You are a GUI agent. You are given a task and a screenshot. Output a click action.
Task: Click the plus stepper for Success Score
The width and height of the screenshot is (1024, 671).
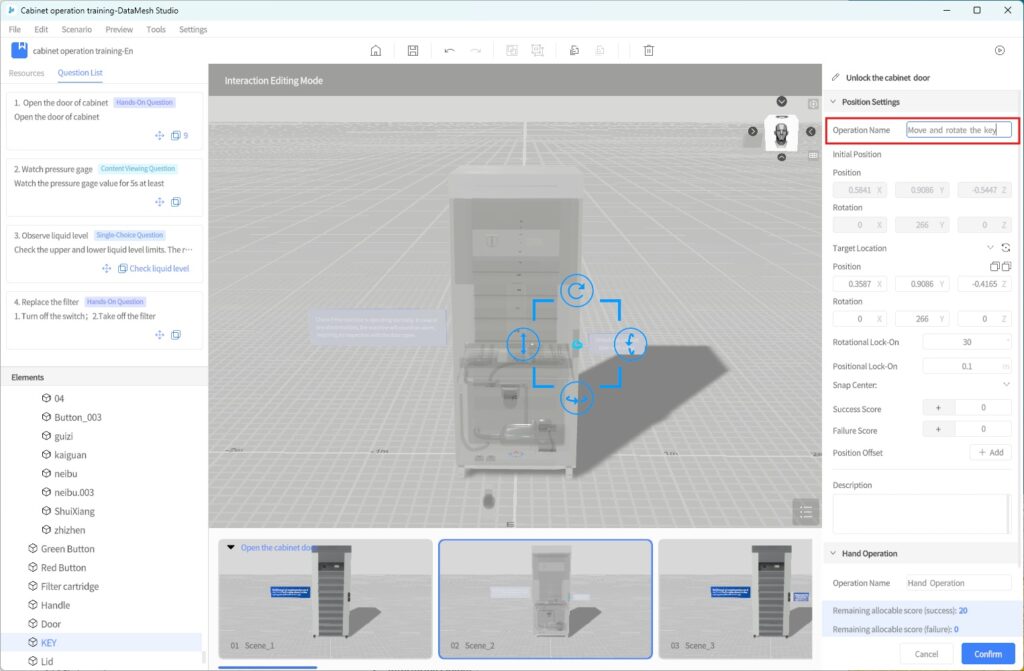coord(938,409)
